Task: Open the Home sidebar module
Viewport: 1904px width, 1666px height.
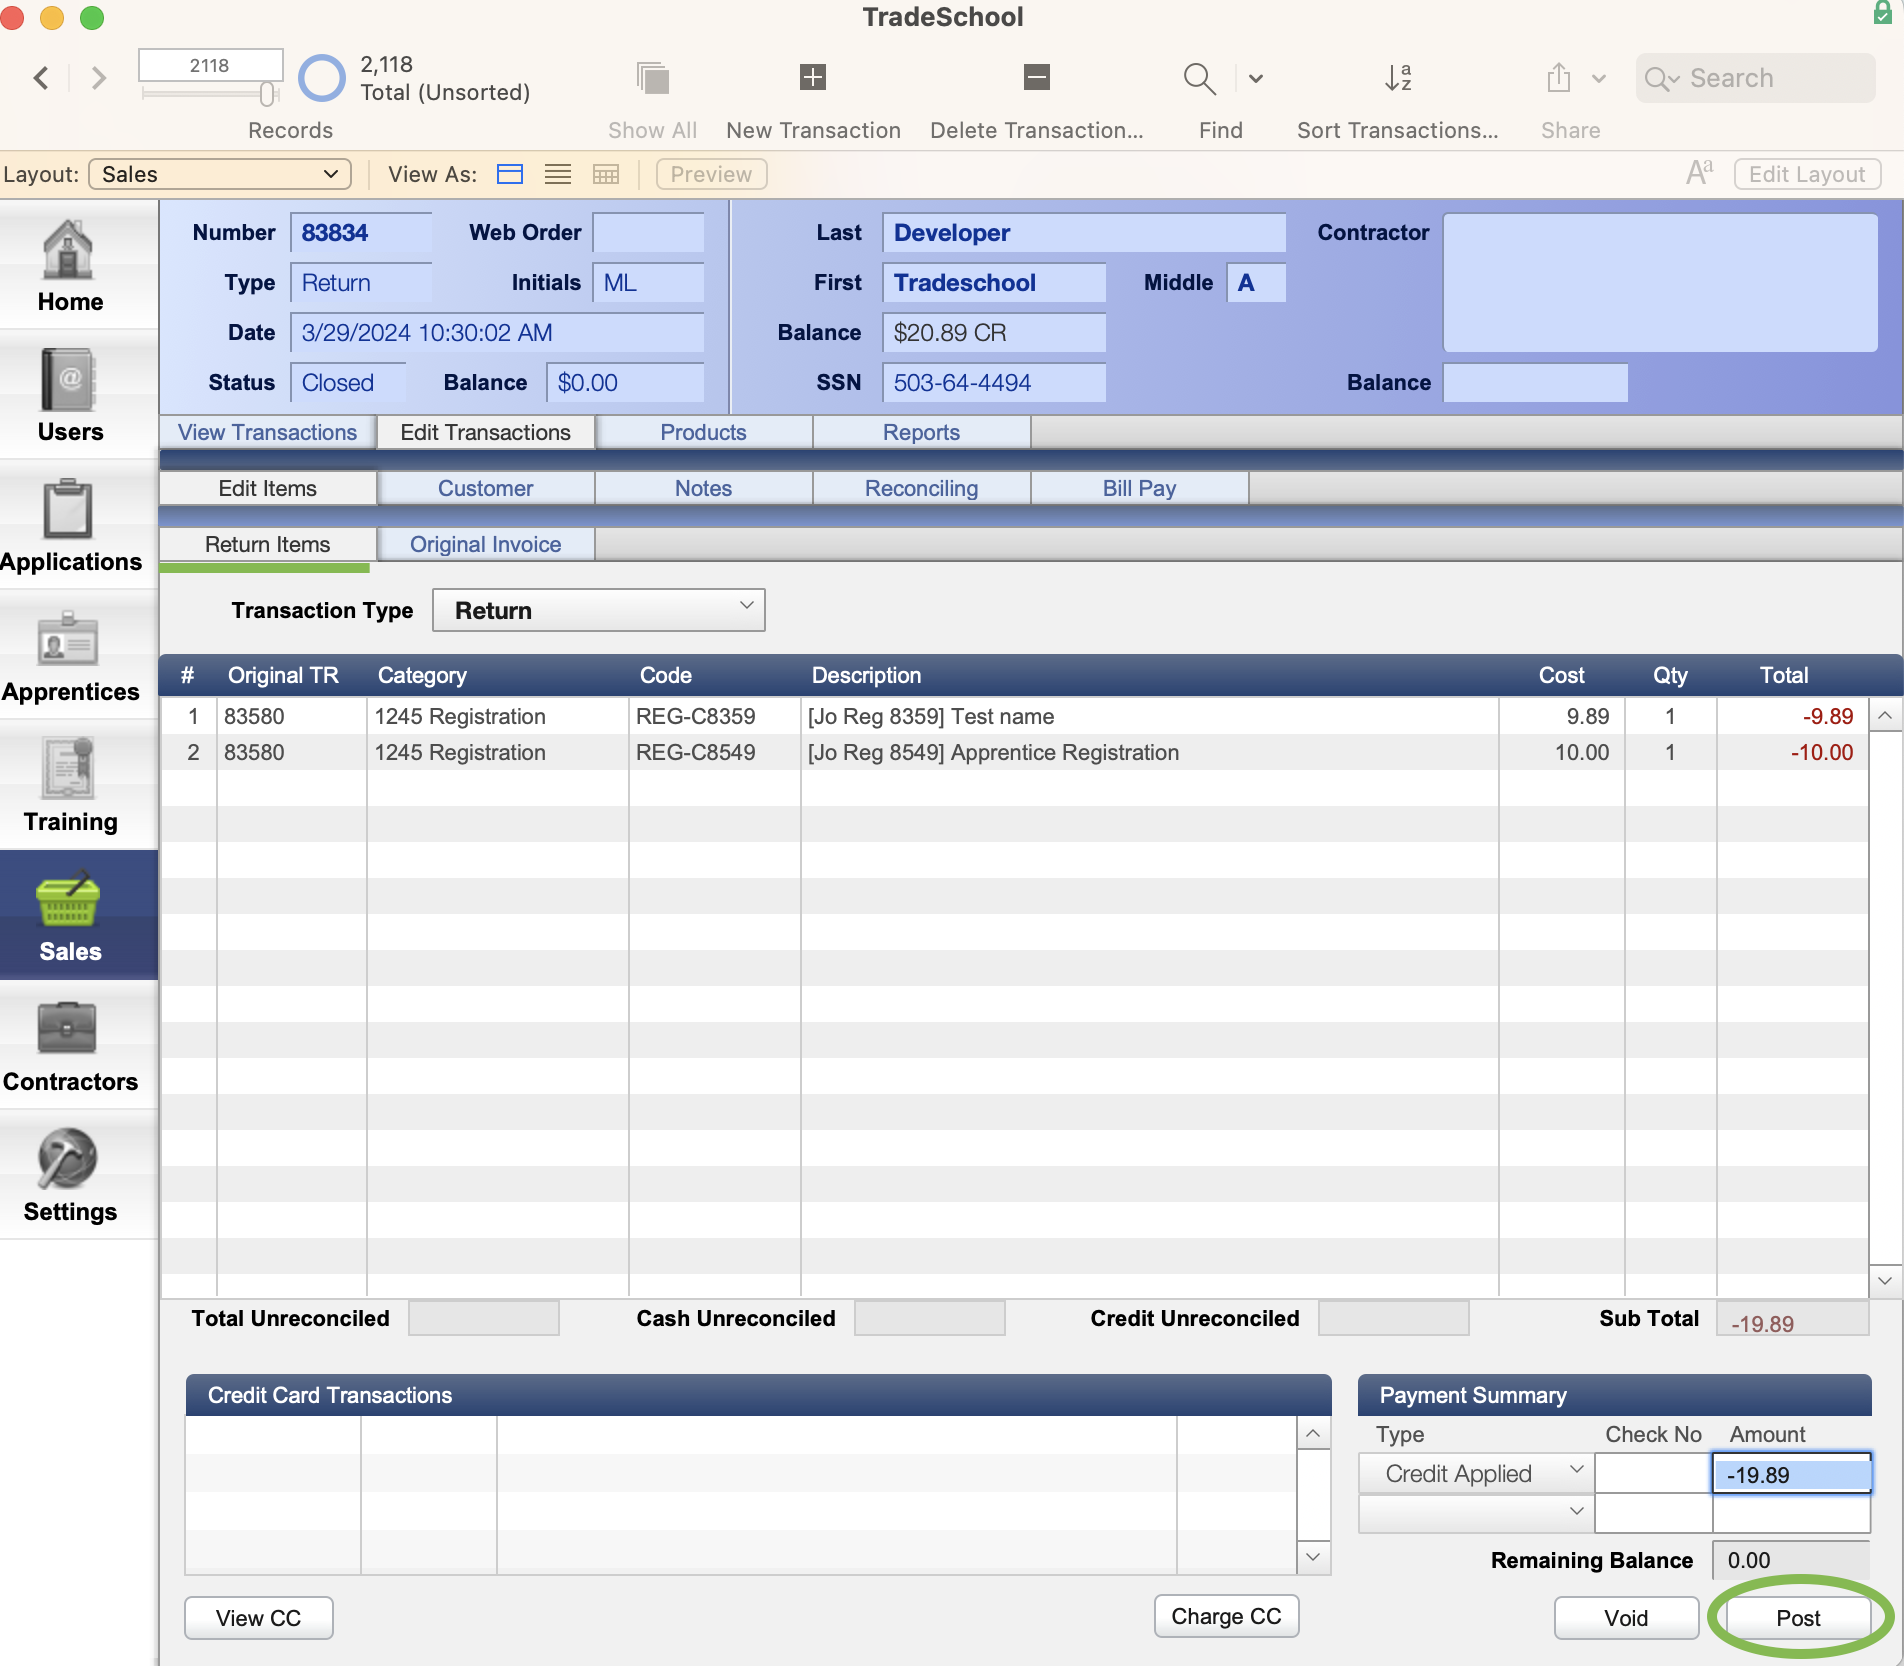Action: click(x=70, y=266)
